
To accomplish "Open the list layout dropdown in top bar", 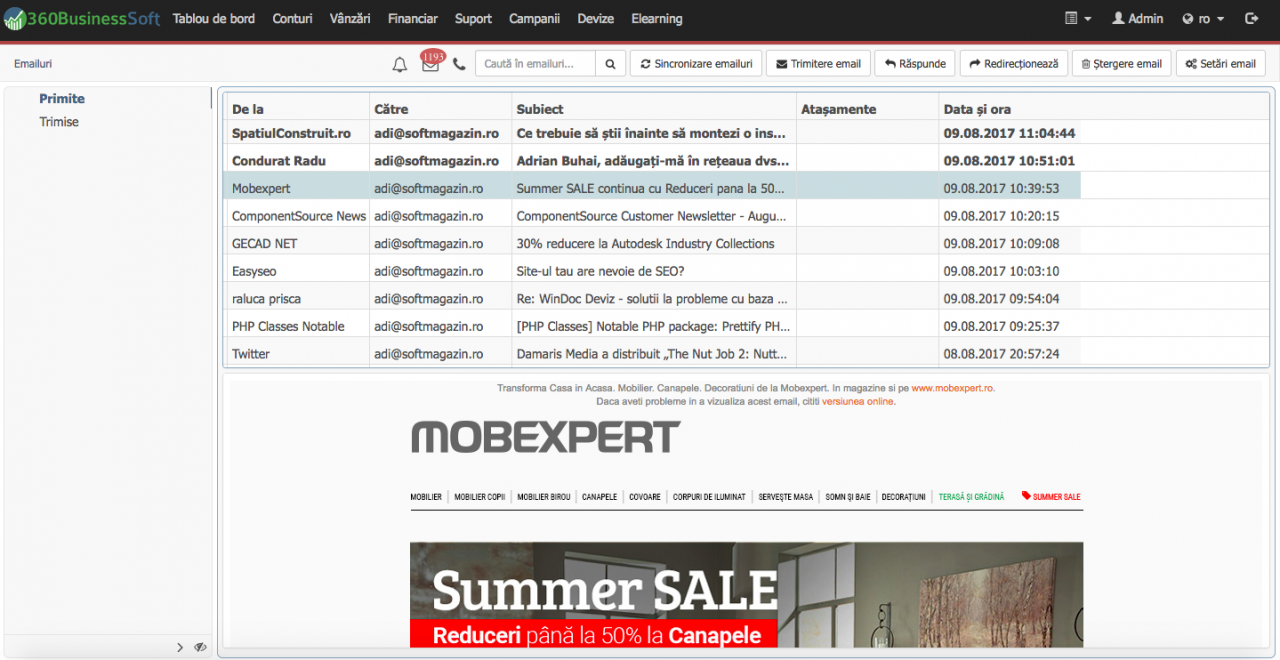I will pos(1078,19).
